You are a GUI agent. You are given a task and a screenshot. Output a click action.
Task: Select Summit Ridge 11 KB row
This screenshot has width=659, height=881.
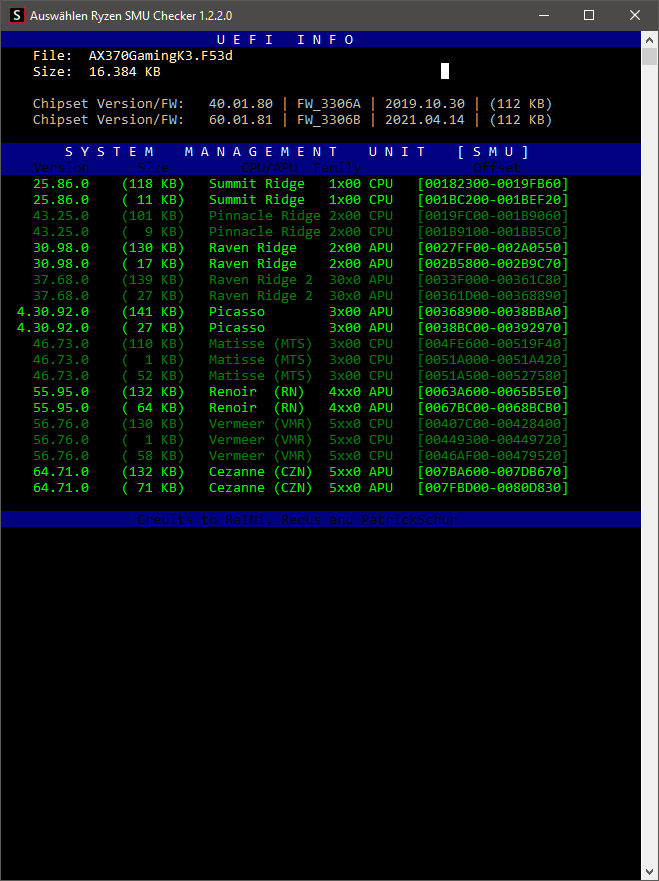pyautogui.click(x=301, y=199)
